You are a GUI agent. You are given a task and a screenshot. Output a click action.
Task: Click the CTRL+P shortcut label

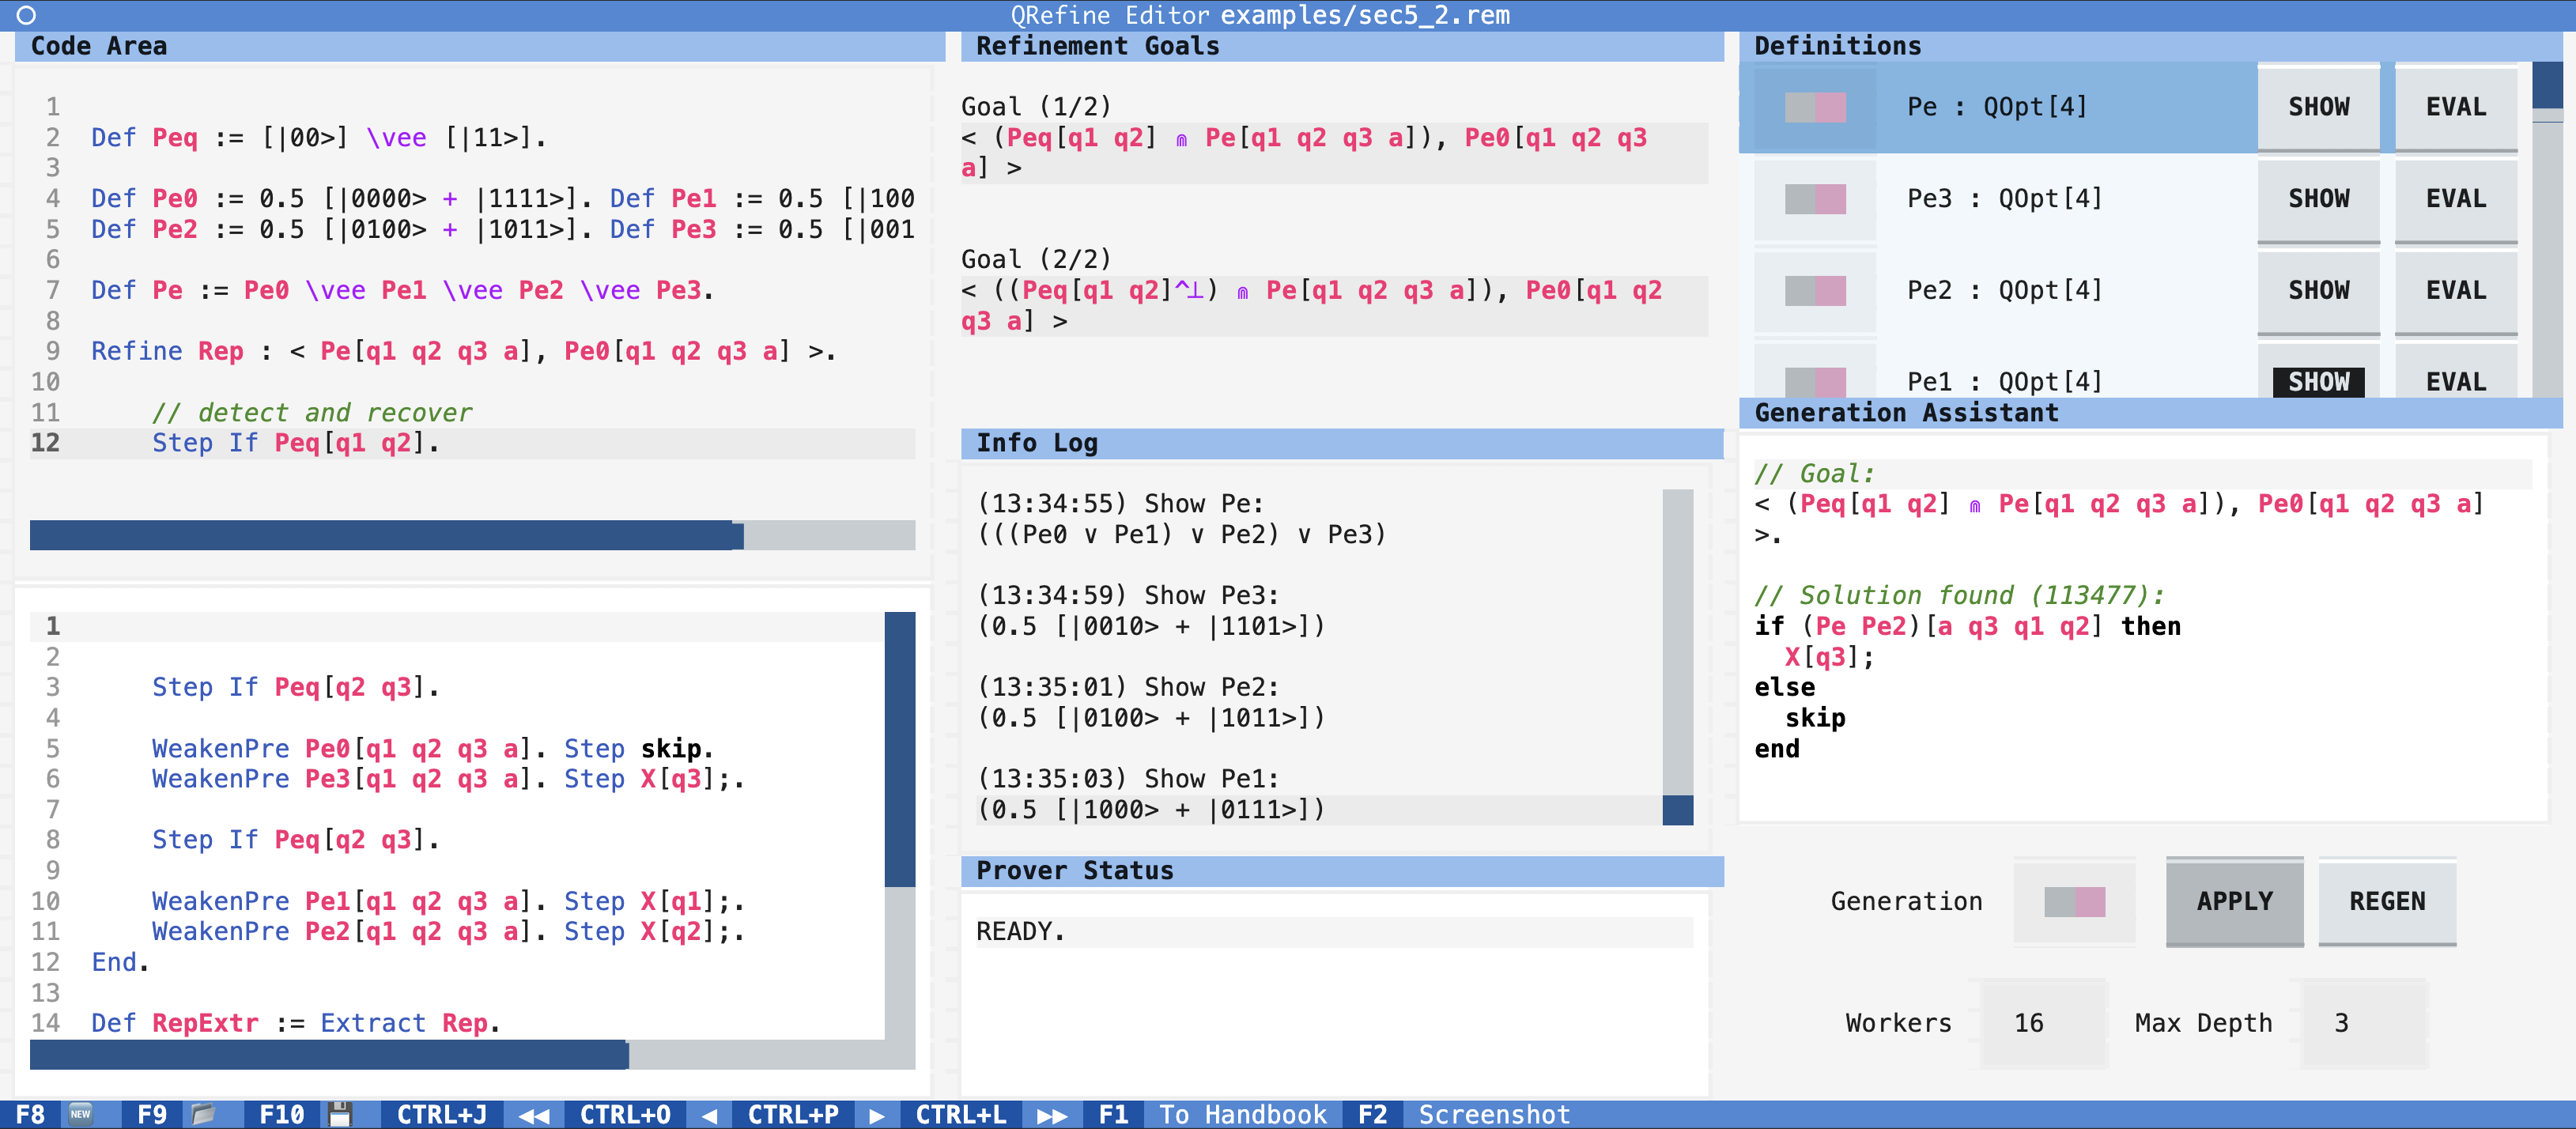click(793, 1115)
